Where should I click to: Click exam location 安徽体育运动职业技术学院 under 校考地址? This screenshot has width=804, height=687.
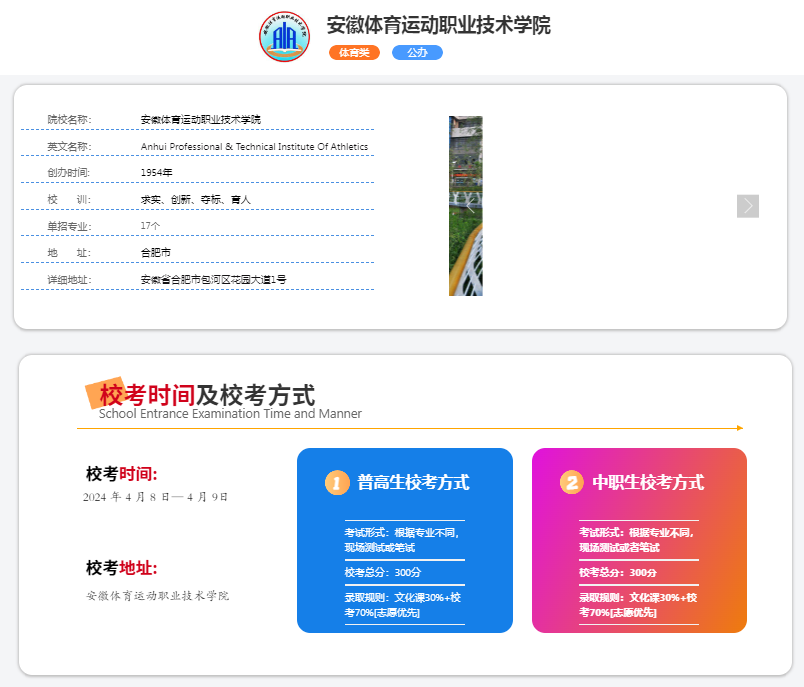coord(157,596)
